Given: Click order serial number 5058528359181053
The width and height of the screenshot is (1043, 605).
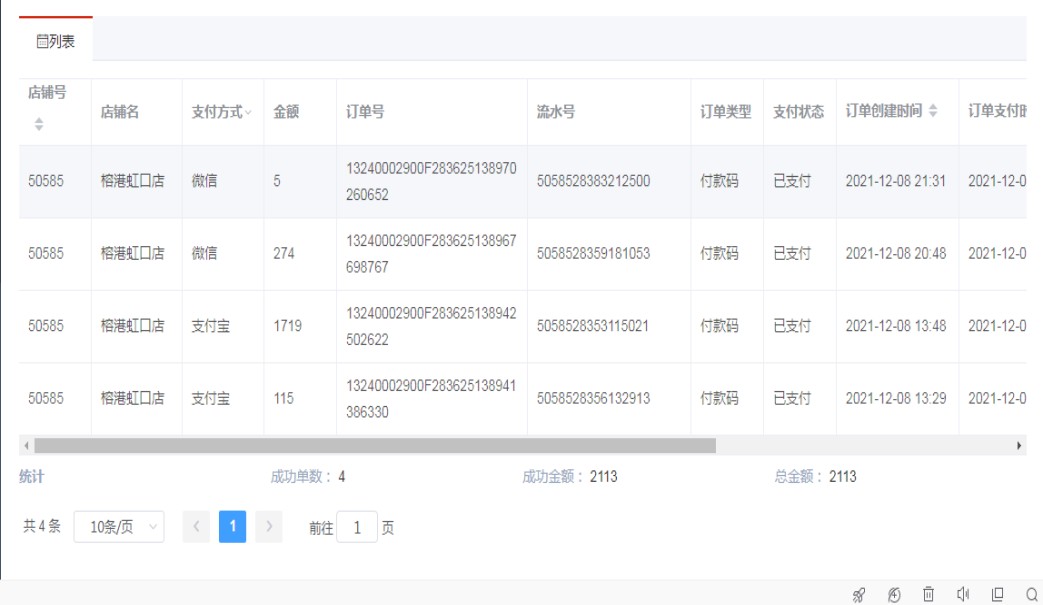Looking at the screenshot, I should point(593,254).
